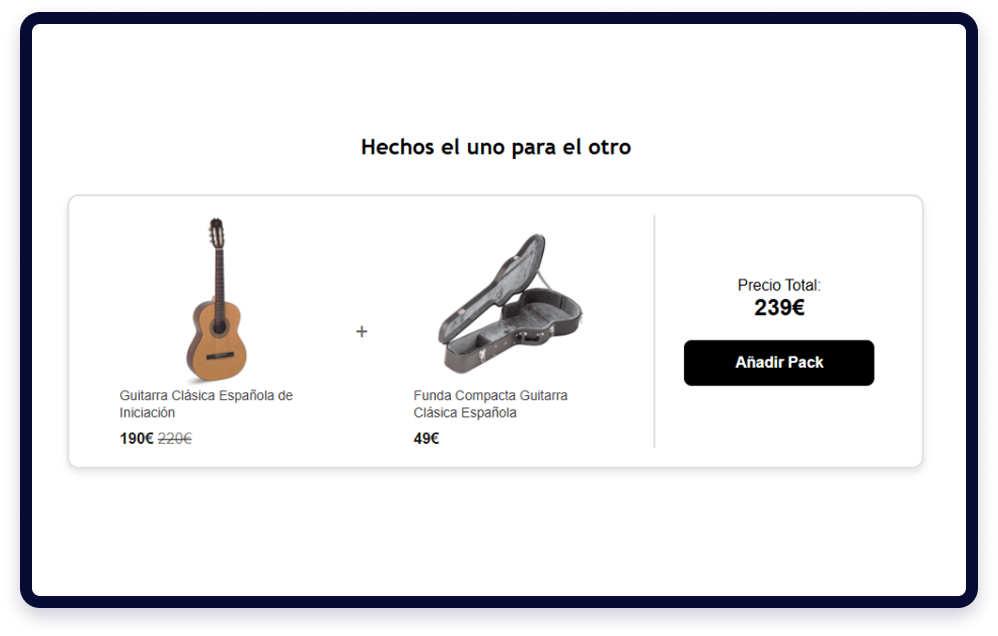Select the 239€ total pack price

(x=779, y=307)
